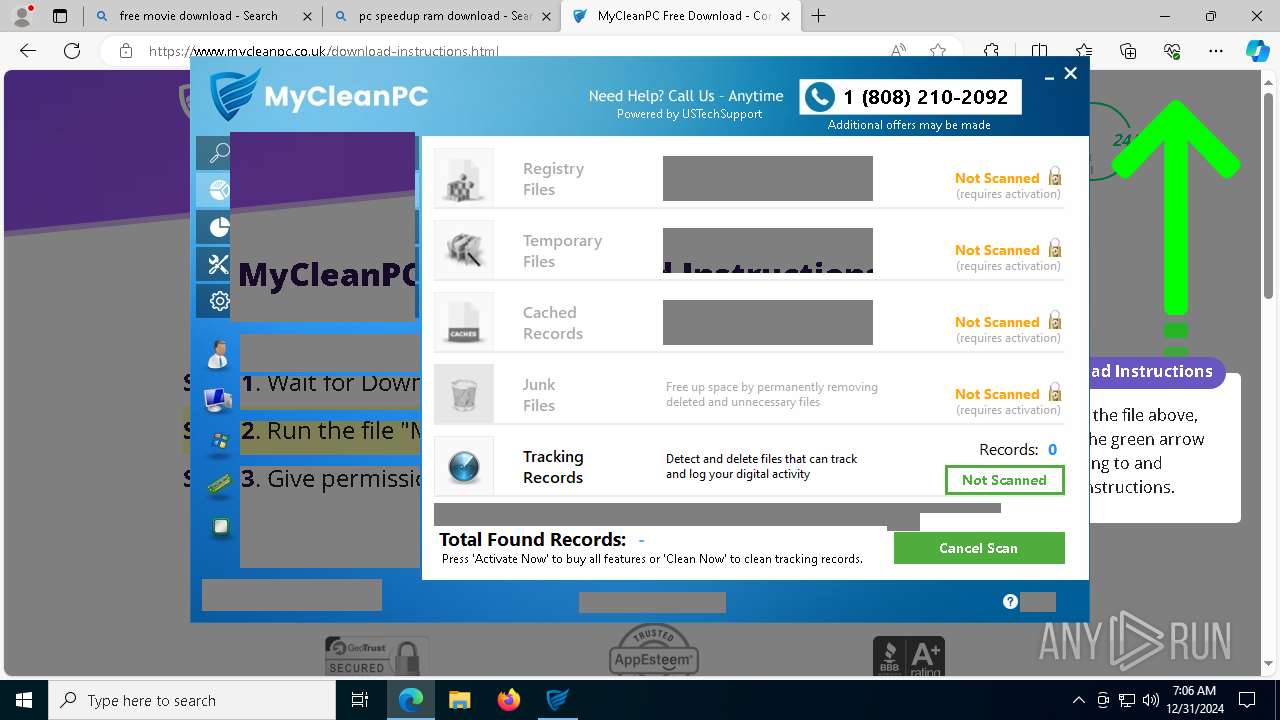1280x720 pixels.
Task: Show hidden system tray icons
Action: click(x=1078, y=700)
